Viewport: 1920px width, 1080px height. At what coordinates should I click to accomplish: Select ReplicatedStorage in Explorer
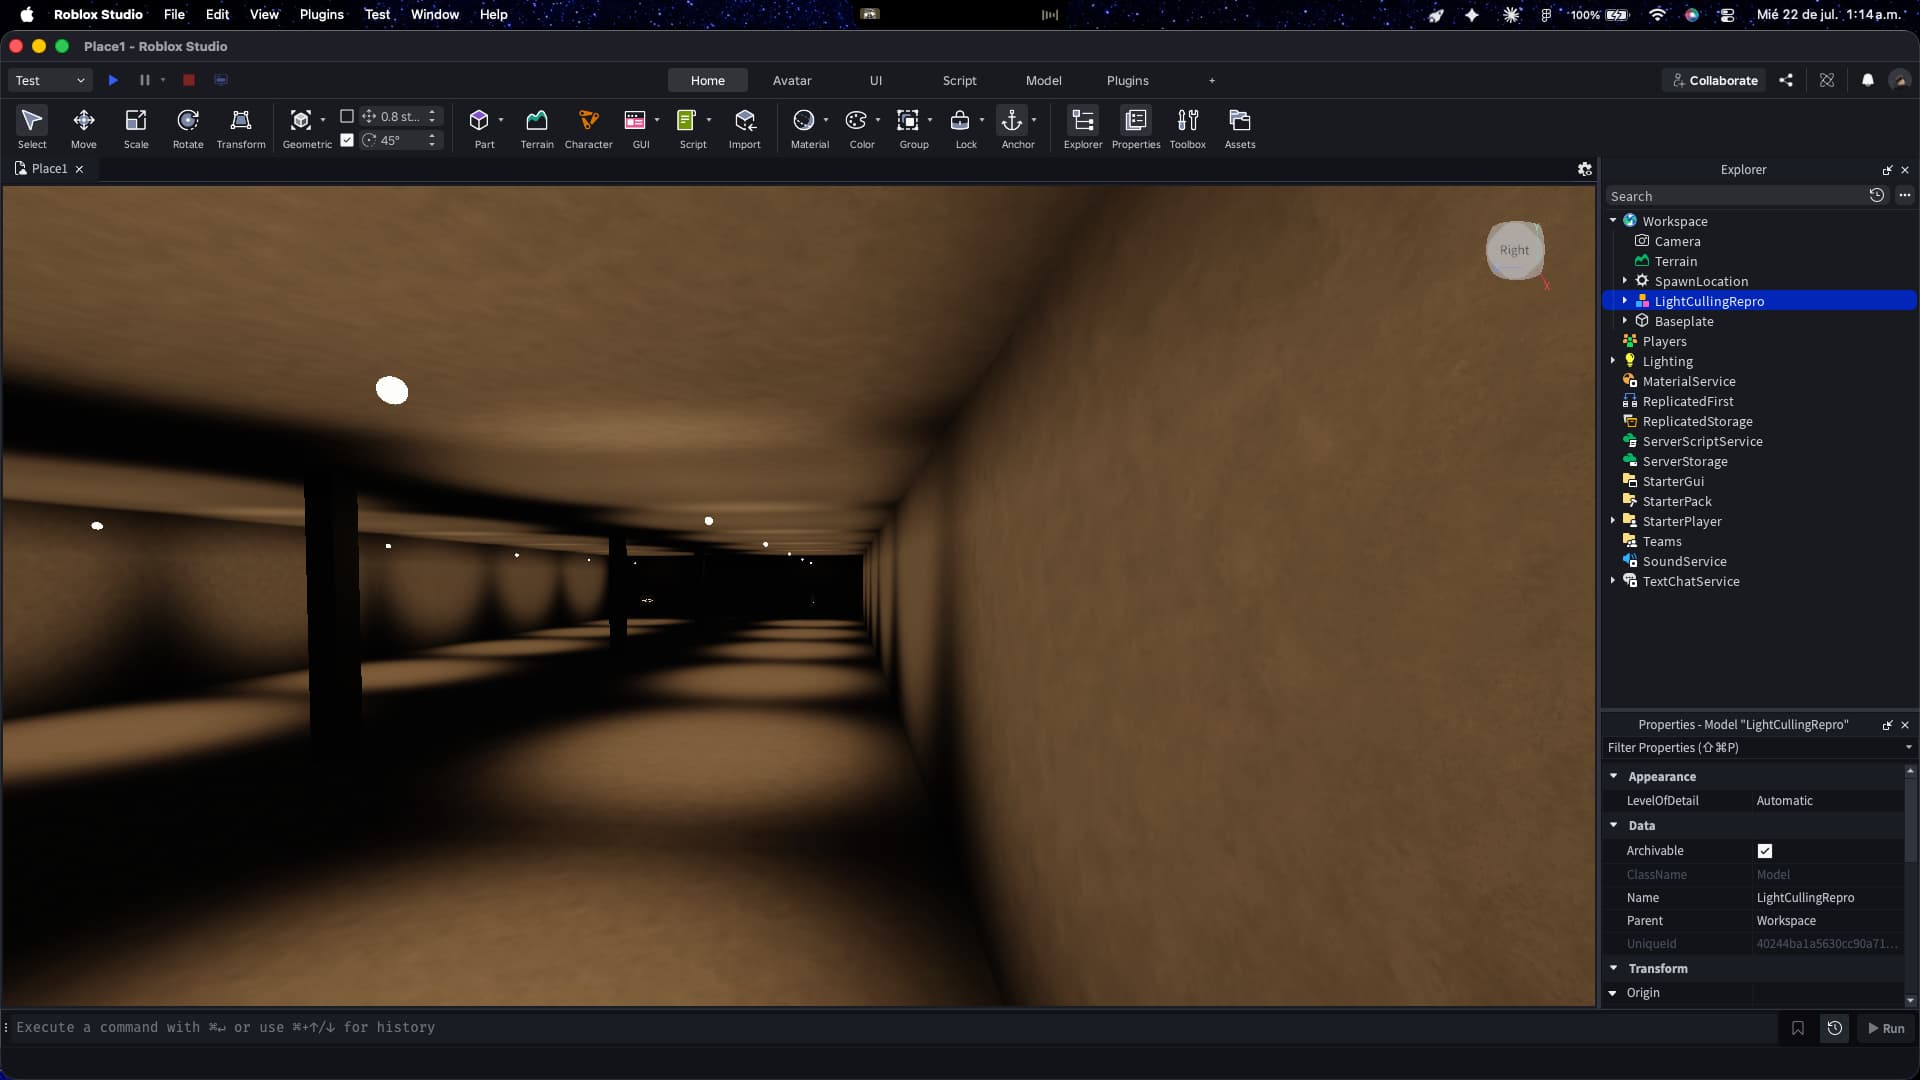(x=1697, y=421)
